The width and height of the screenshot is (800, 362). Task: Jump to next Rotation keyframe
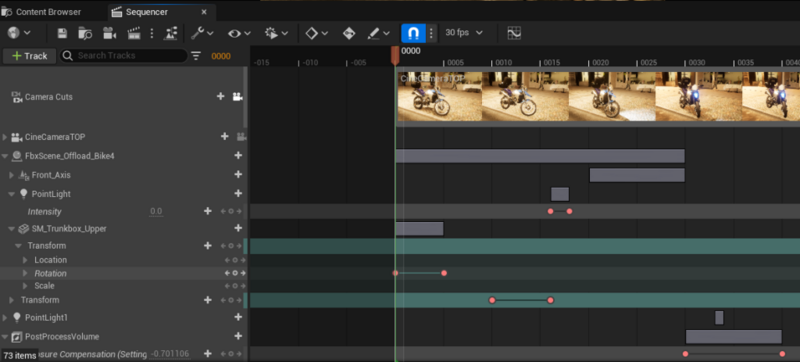tap(243, 273)
